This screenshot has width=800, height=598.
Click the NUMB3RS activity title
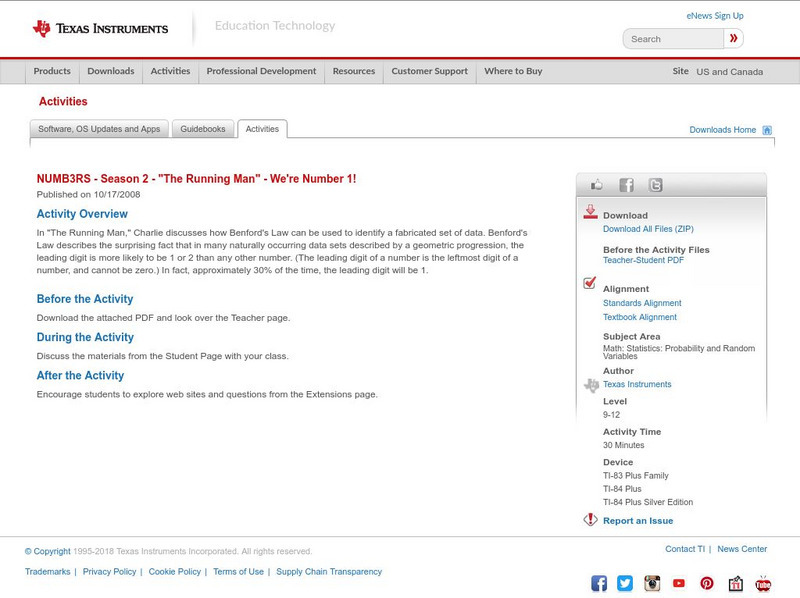click(x=196, y=179)
